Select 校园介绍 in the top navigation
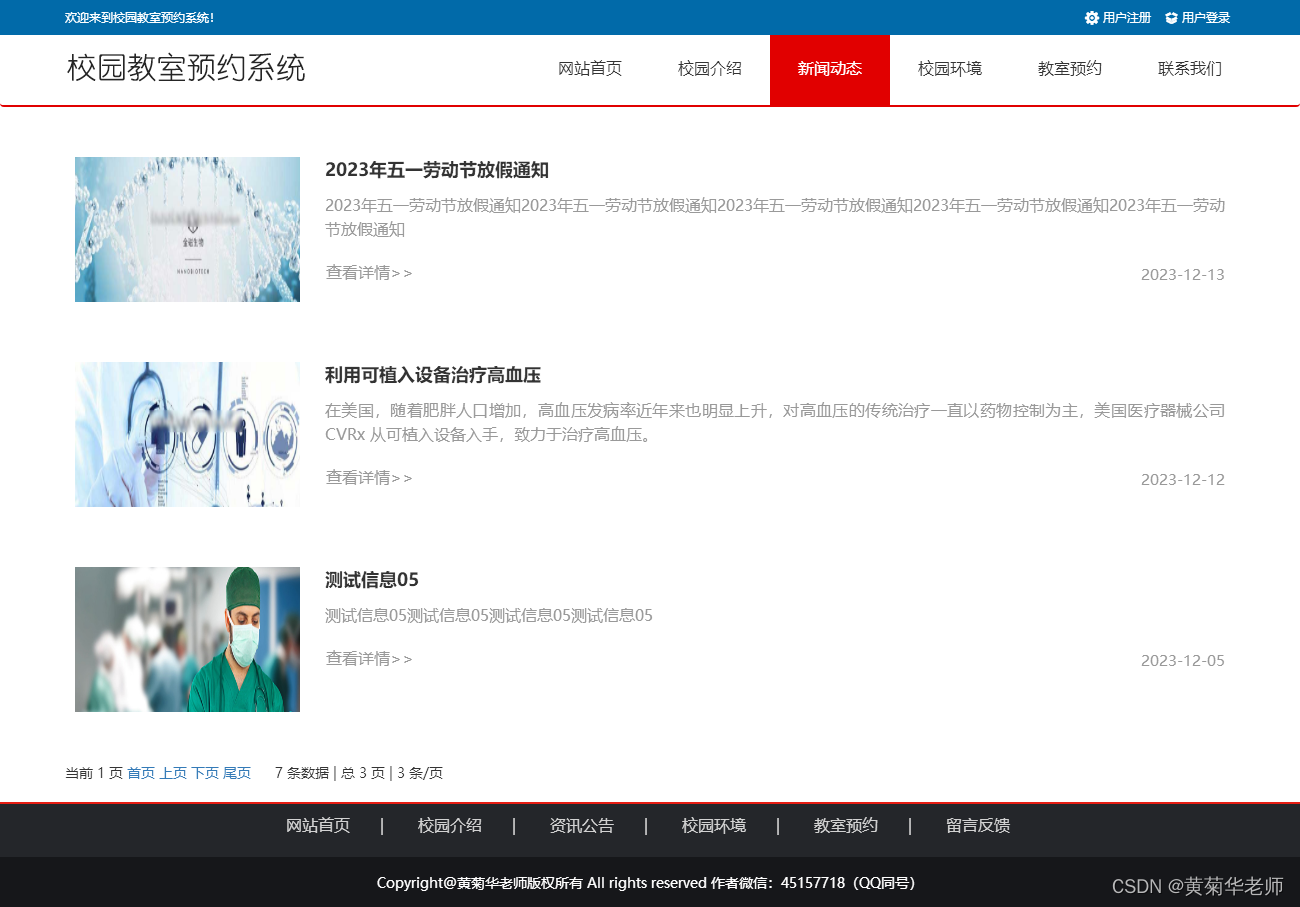 coord(710,69)
